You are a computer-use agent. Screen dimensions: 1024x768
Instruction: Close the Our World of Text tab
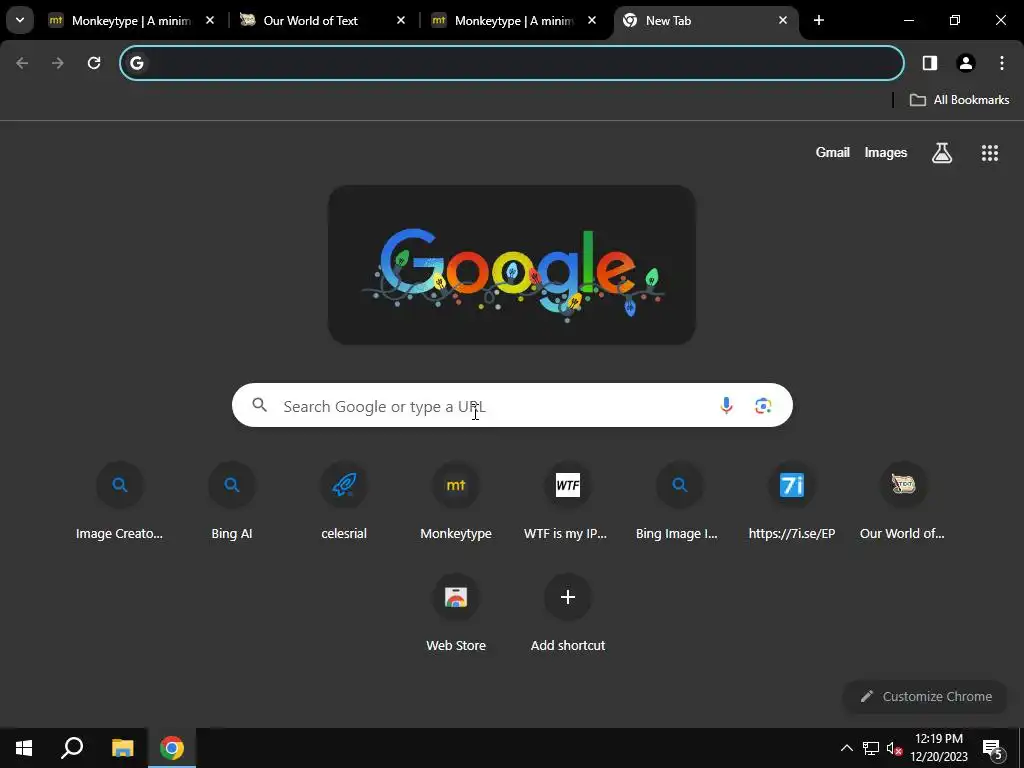click(401, 21)
